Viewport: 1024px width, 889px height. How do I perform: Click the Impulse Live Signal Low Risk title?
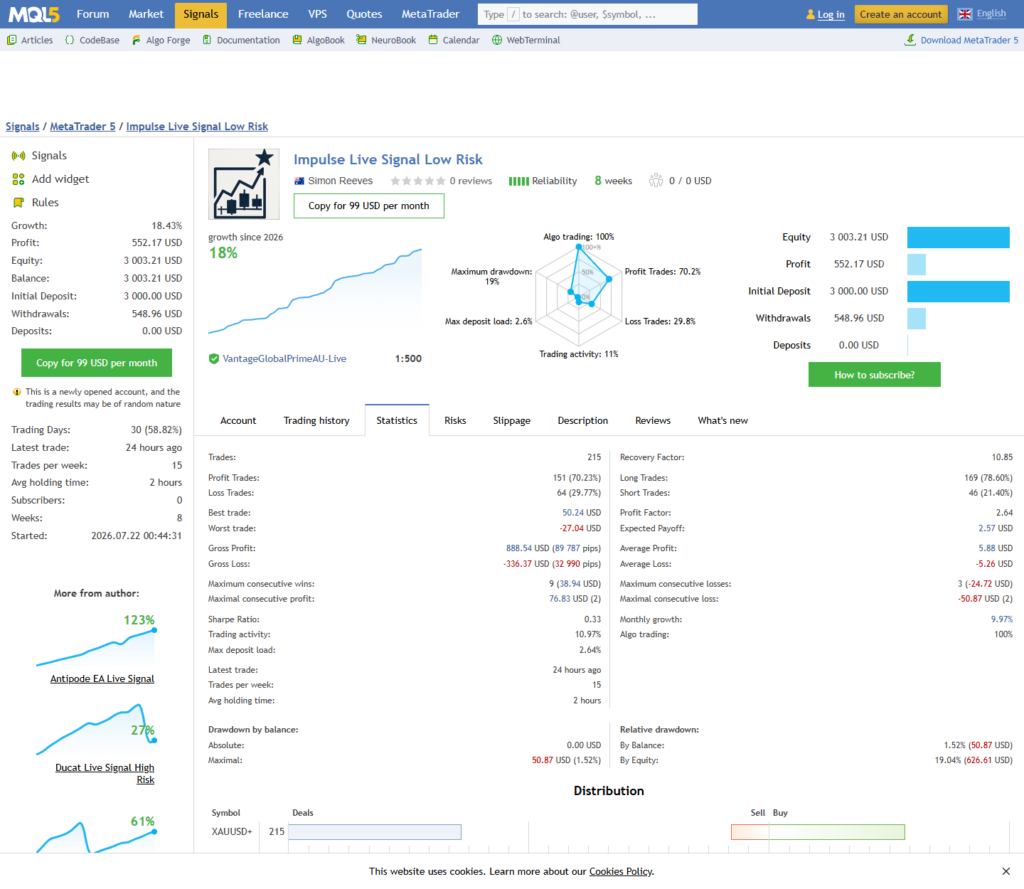[388, 159]
